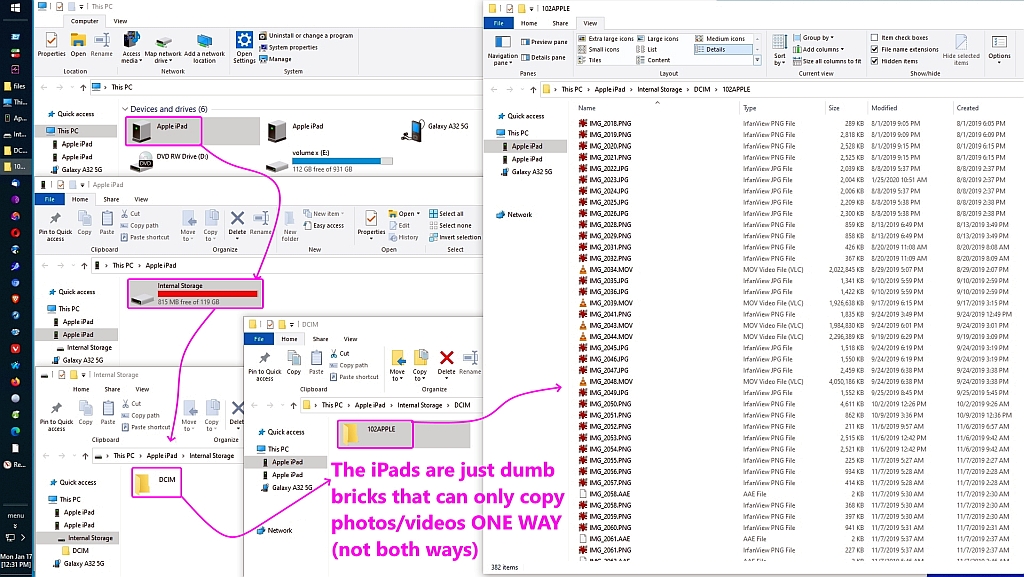Open Add columns dropdown

click(x=818, y=50)
